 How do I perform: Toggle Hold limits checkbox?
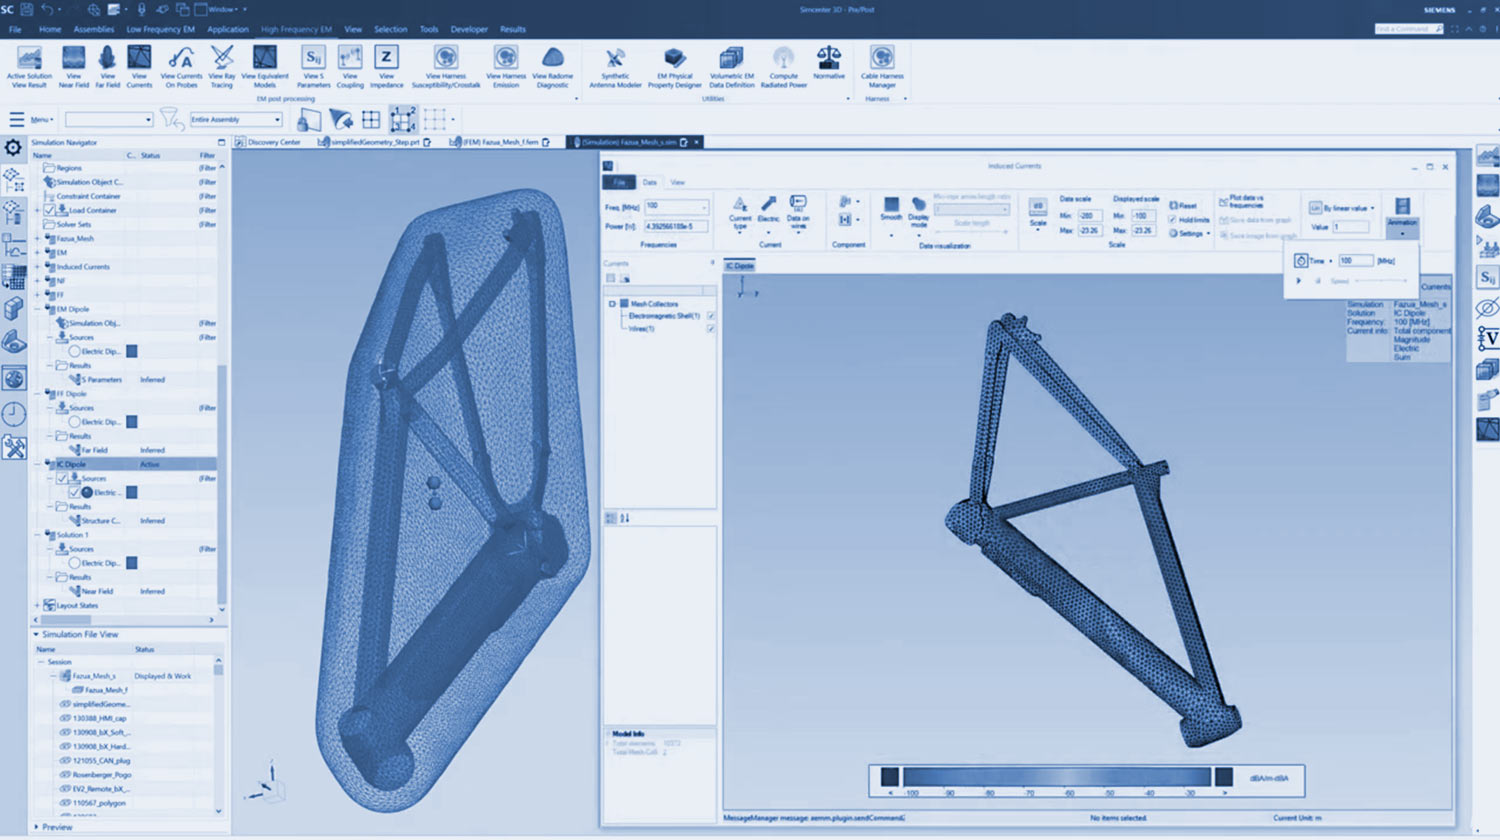coord(1172,220)
